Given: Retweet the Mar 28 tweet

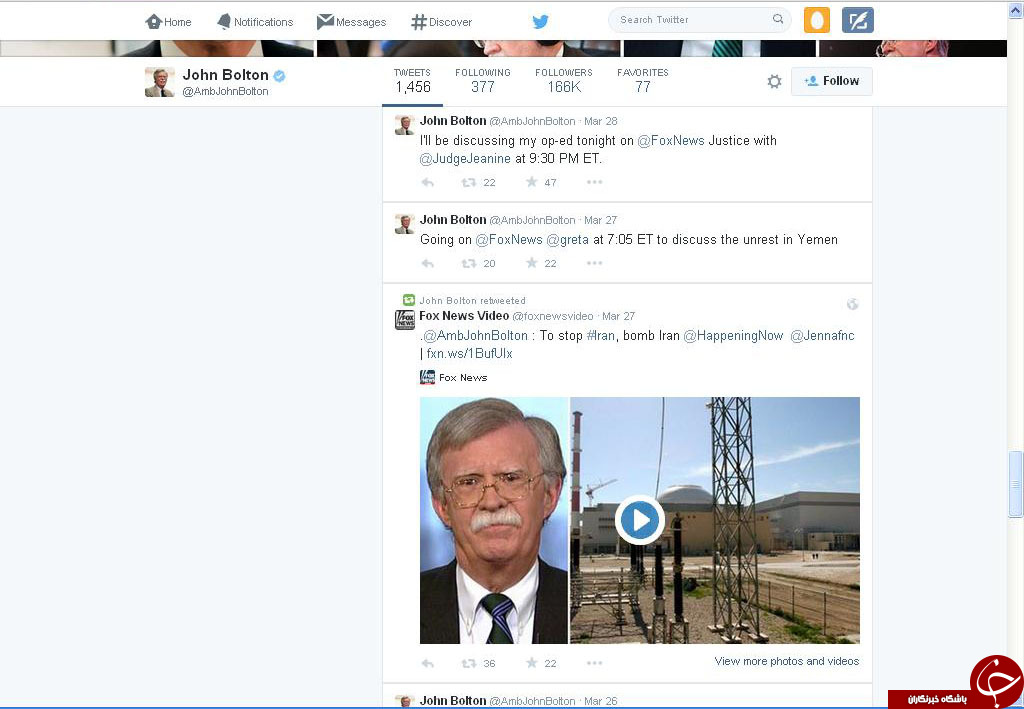Looking at the screenshot, I should [x=469, y=182].
